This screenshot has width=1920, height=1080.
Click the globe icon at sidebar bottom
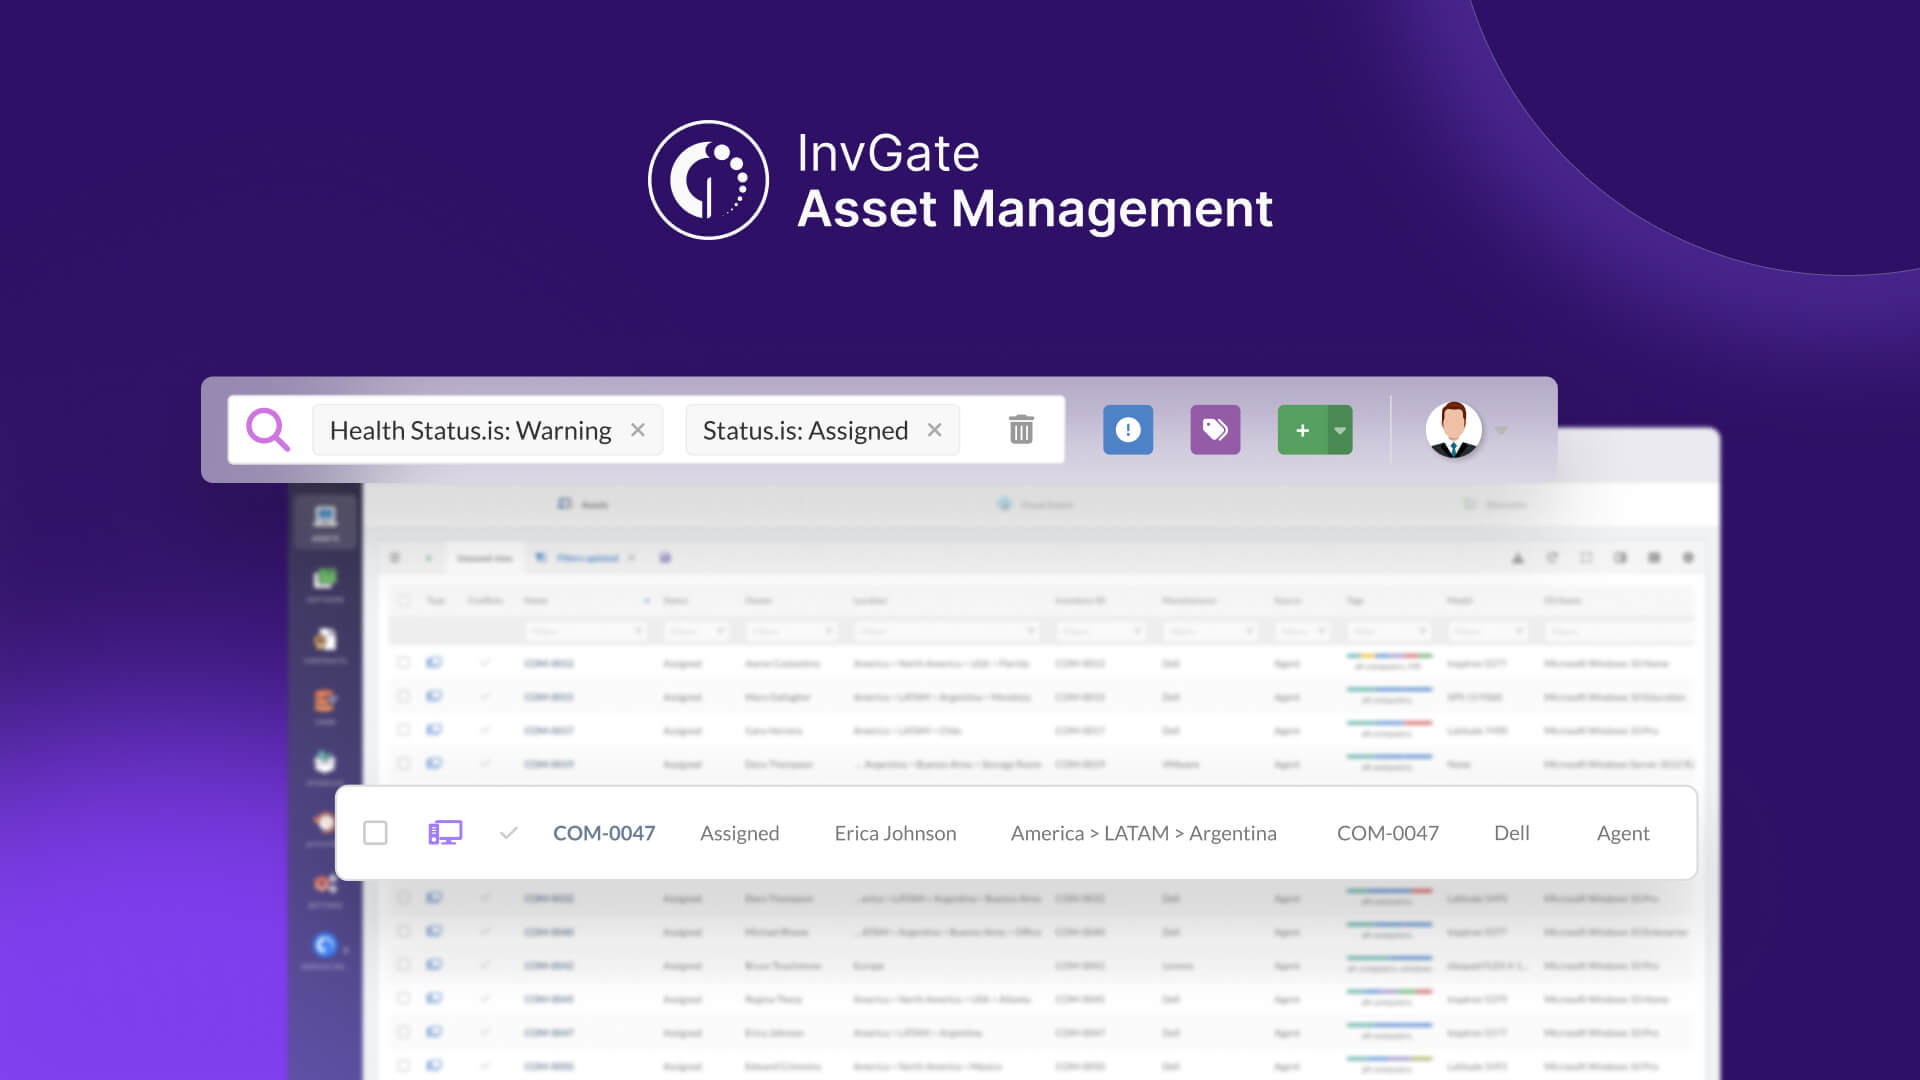tap(324, 945)
